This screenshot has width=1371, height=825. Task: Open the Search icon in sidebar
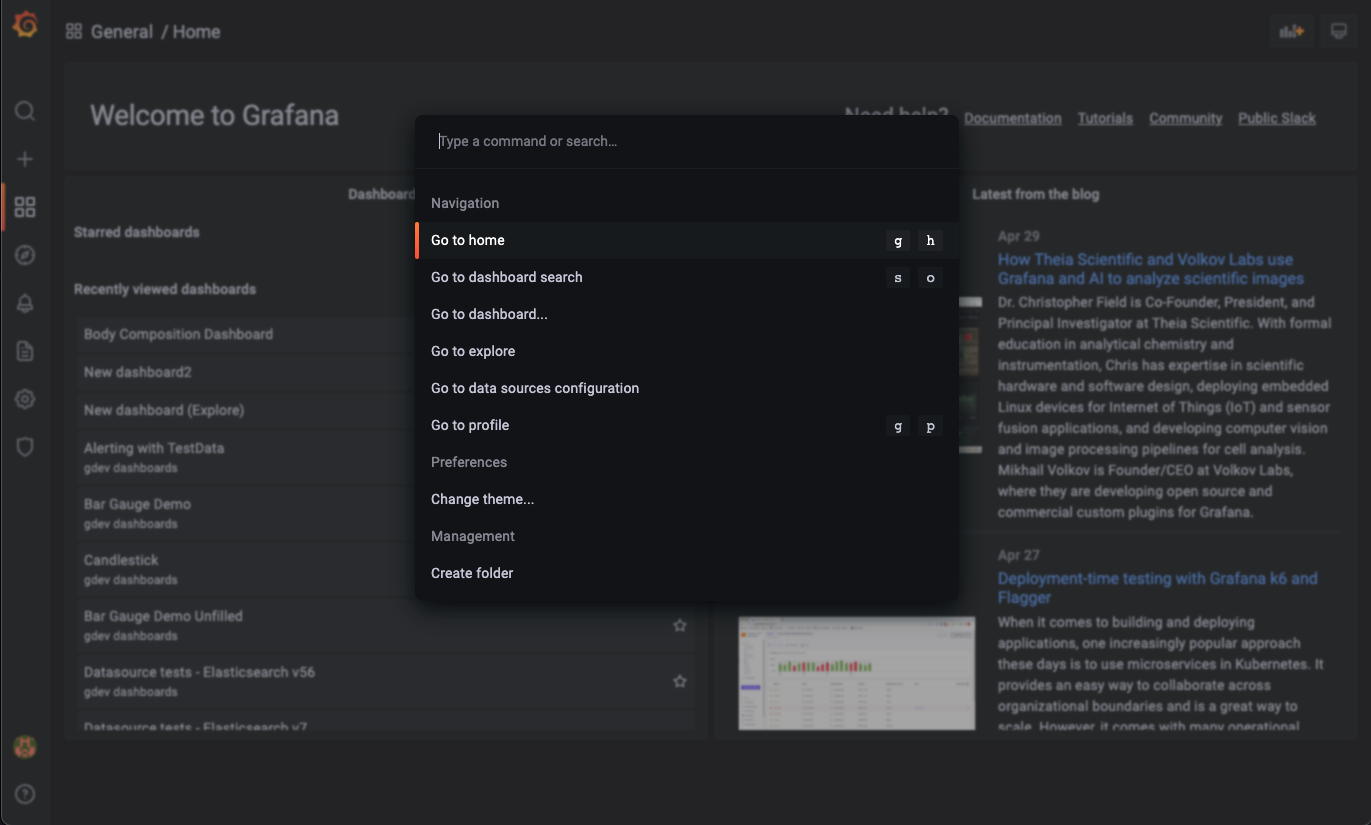point(25,111)
